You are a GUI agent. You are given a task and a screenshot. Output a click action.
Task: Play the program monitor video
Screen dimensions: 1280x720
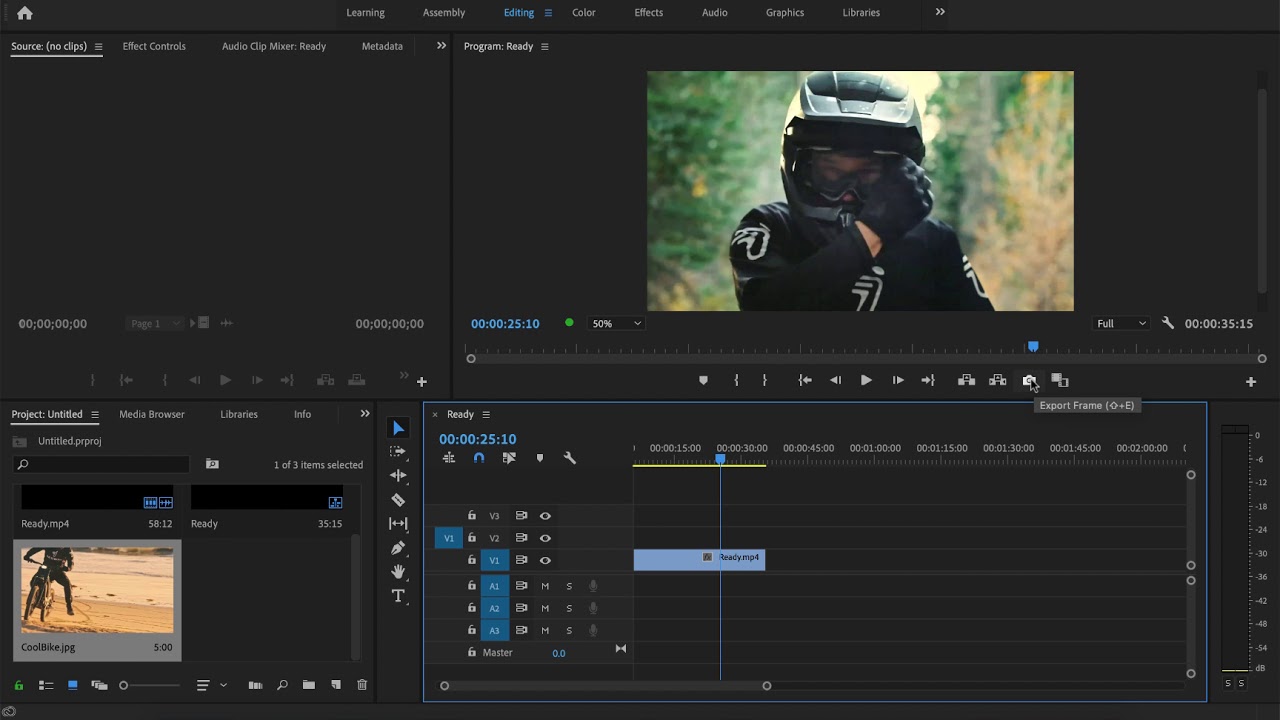coord(866,380)
